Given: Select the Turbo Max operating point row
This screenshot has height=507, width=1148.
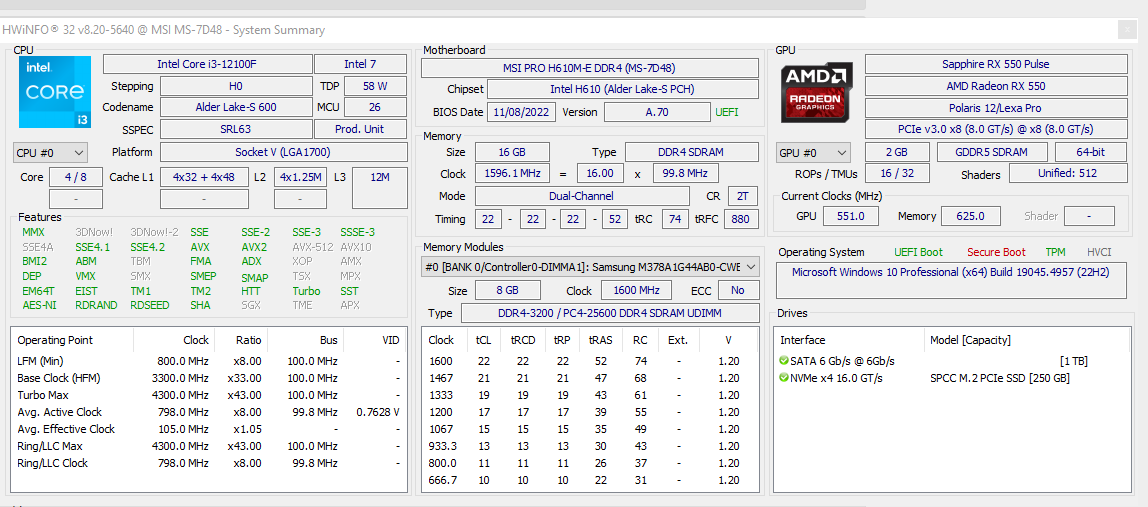Looking at the screenshot, I should (x=209, y=395).
